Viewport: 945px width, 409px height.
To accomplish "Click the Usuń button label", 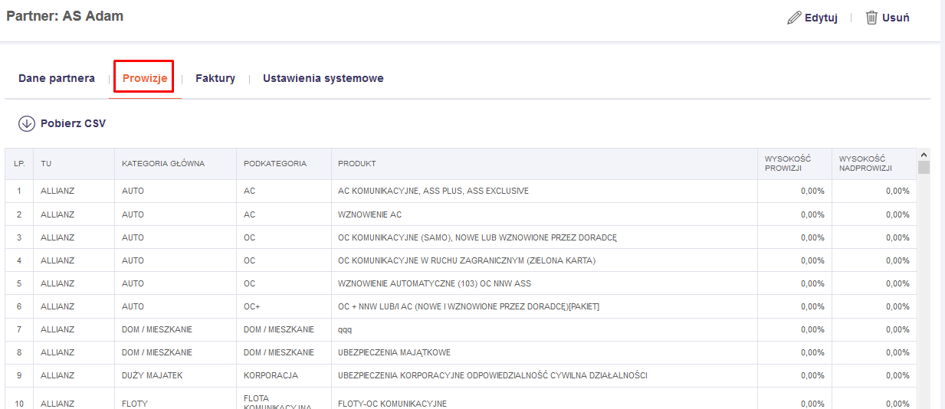I will [895, 18].
